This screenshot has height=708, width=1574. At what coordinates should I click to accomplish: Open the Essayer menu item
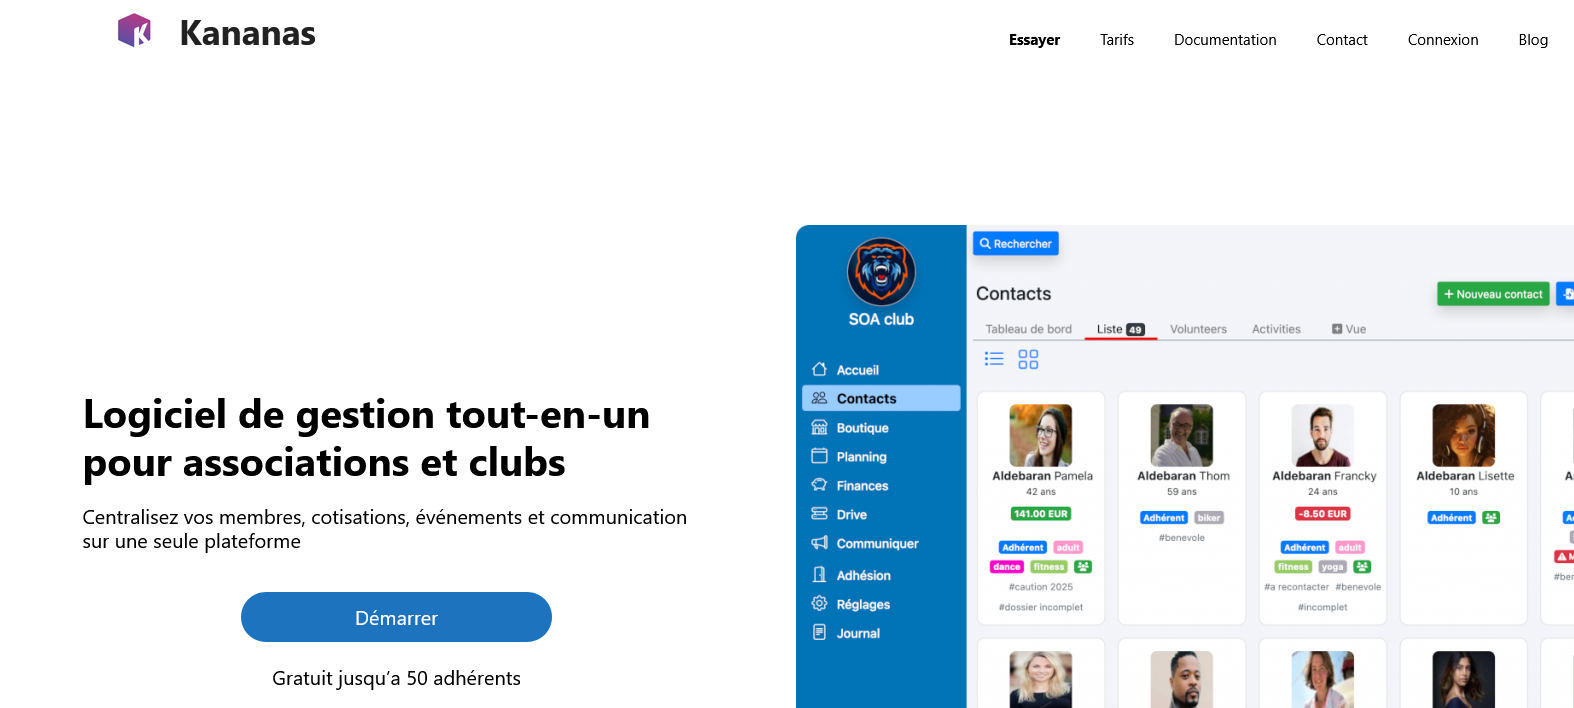[1034, 40]
